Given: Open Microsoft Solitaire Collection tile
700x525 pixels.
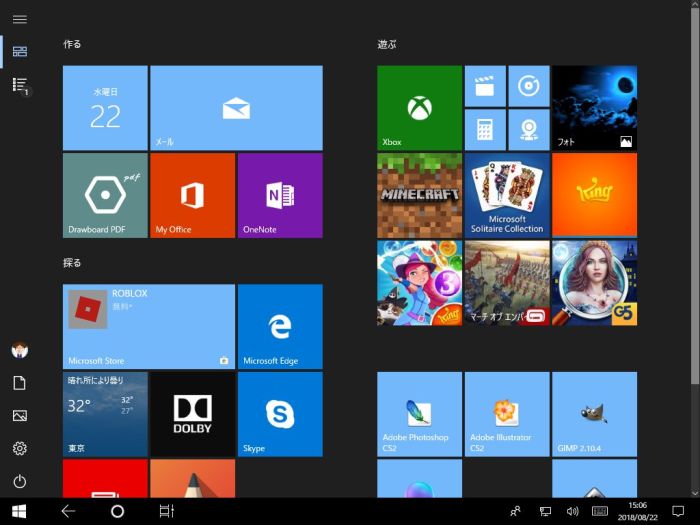Looking at the screenshot, I should 507,194.
